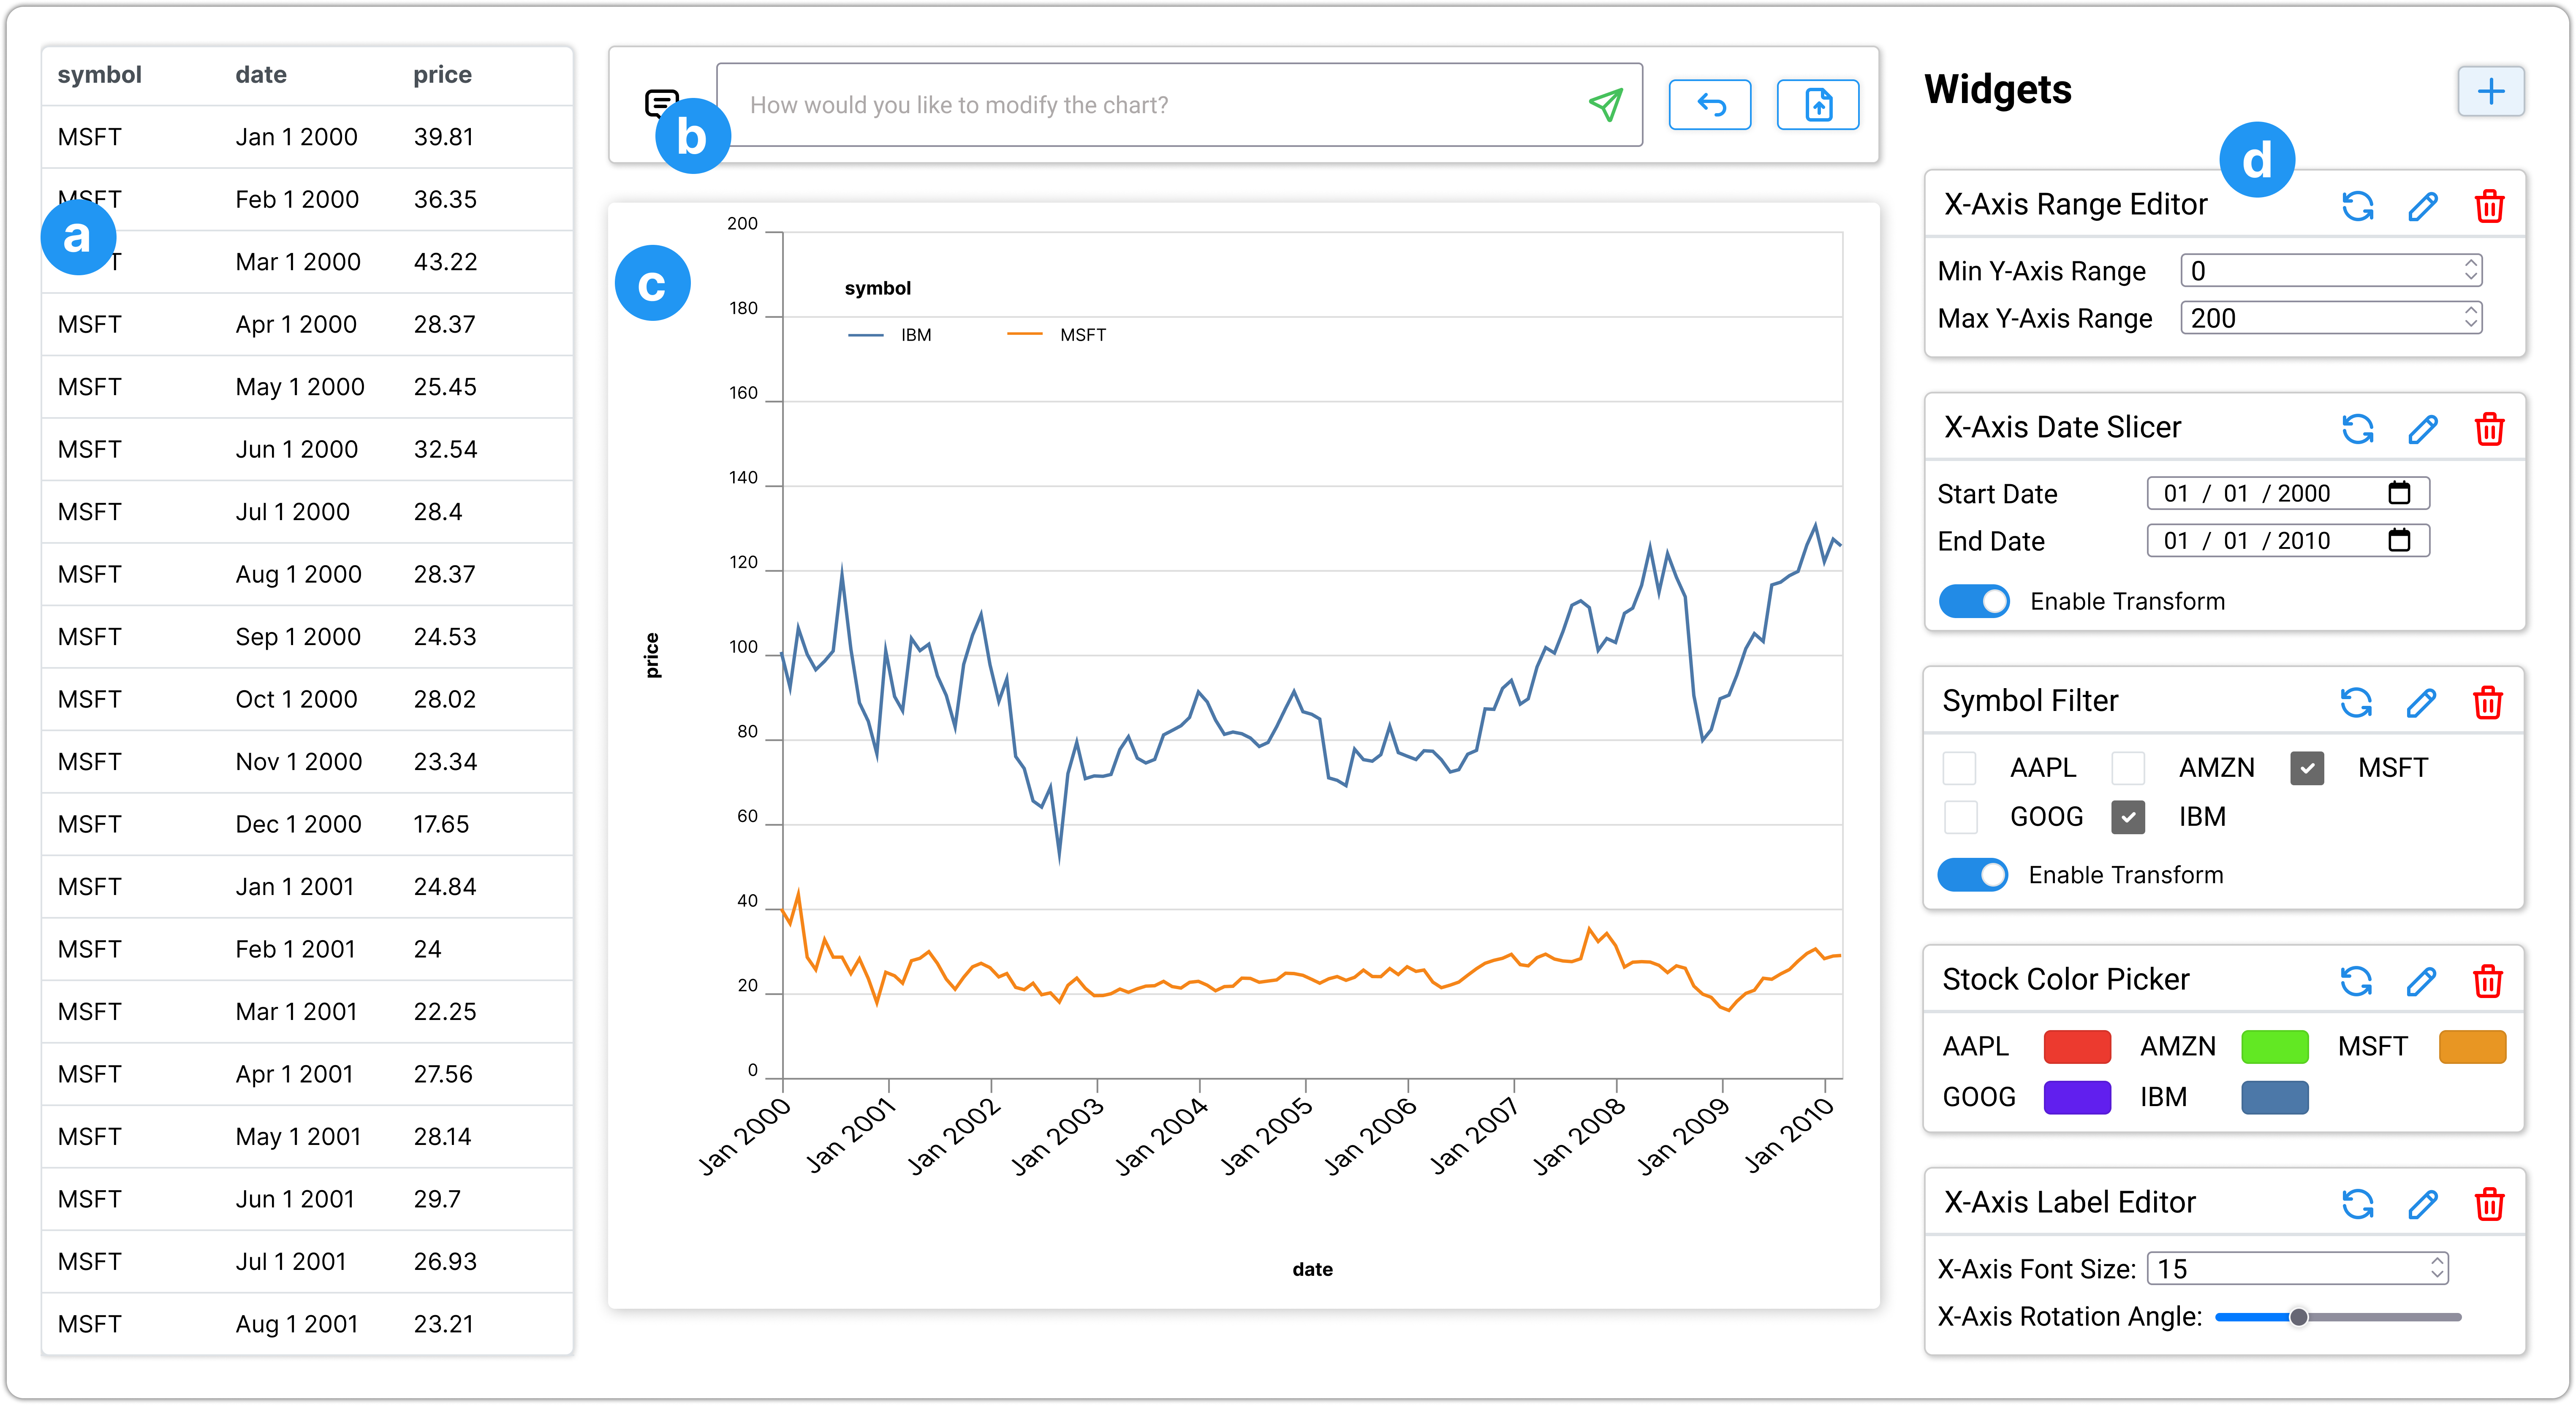Select the price cell '43.22'

tap(445, 262)
